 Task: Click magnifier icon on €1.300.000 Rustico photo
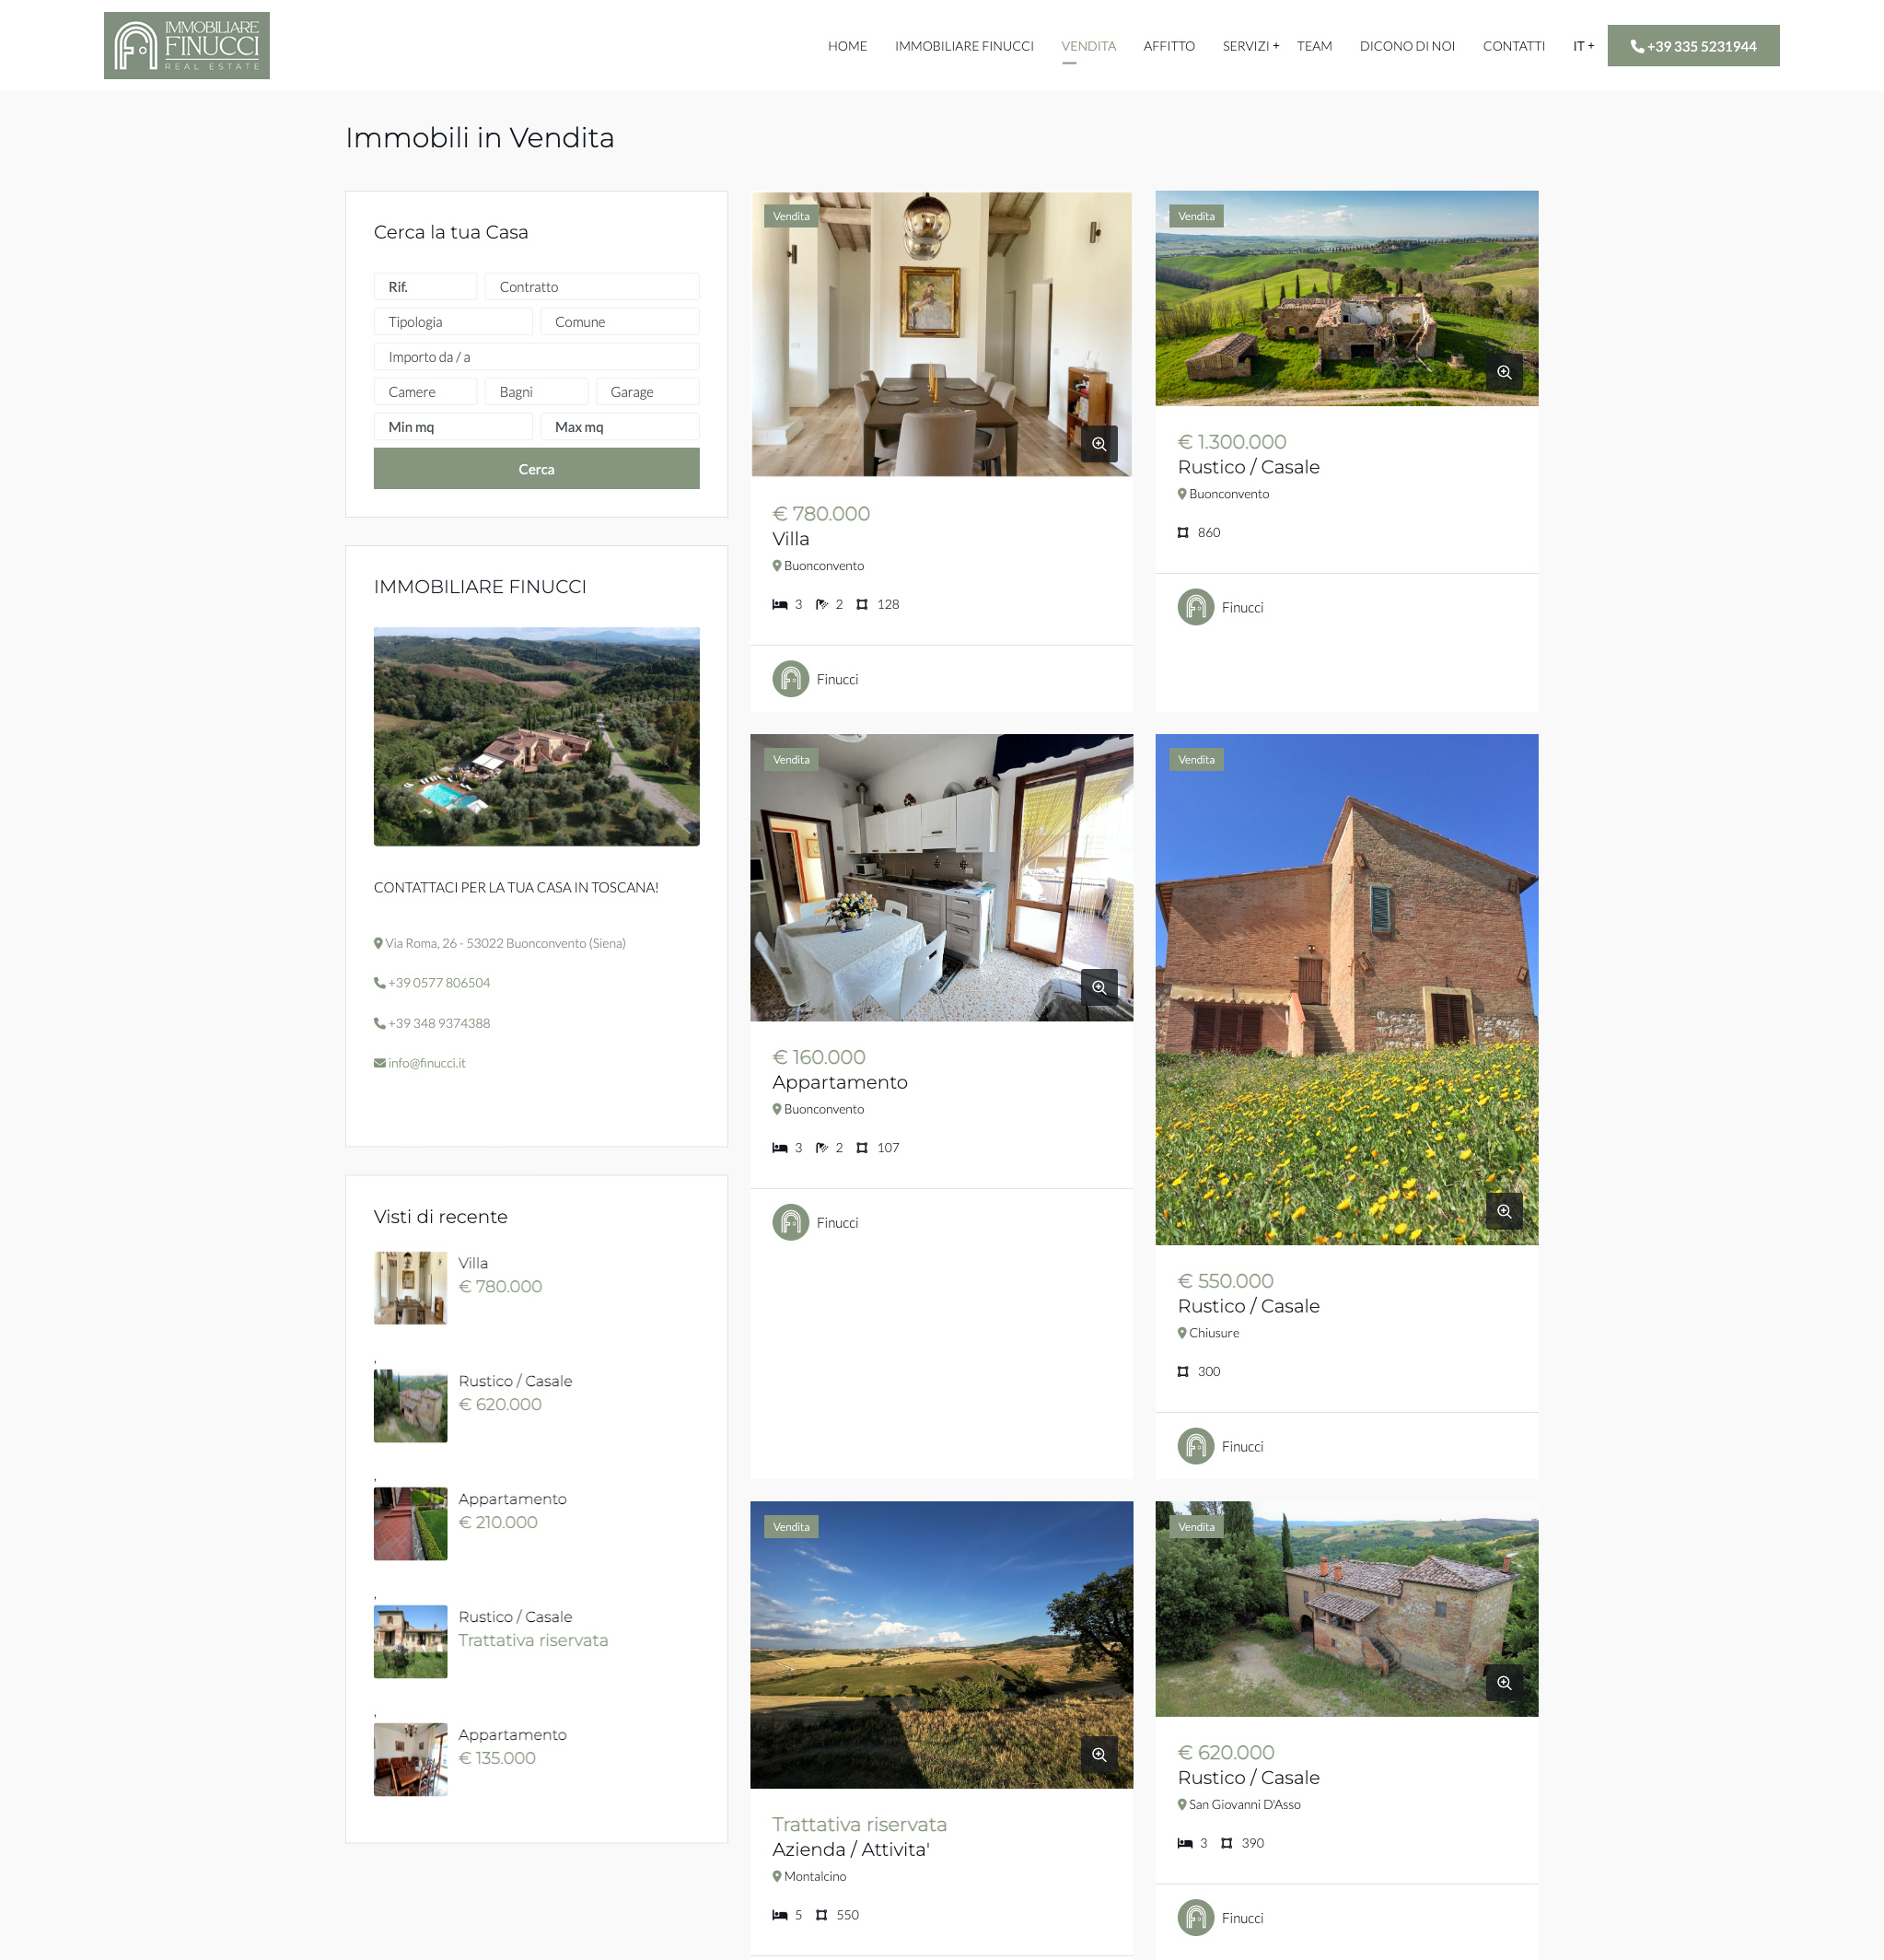tap(1504, 372)
